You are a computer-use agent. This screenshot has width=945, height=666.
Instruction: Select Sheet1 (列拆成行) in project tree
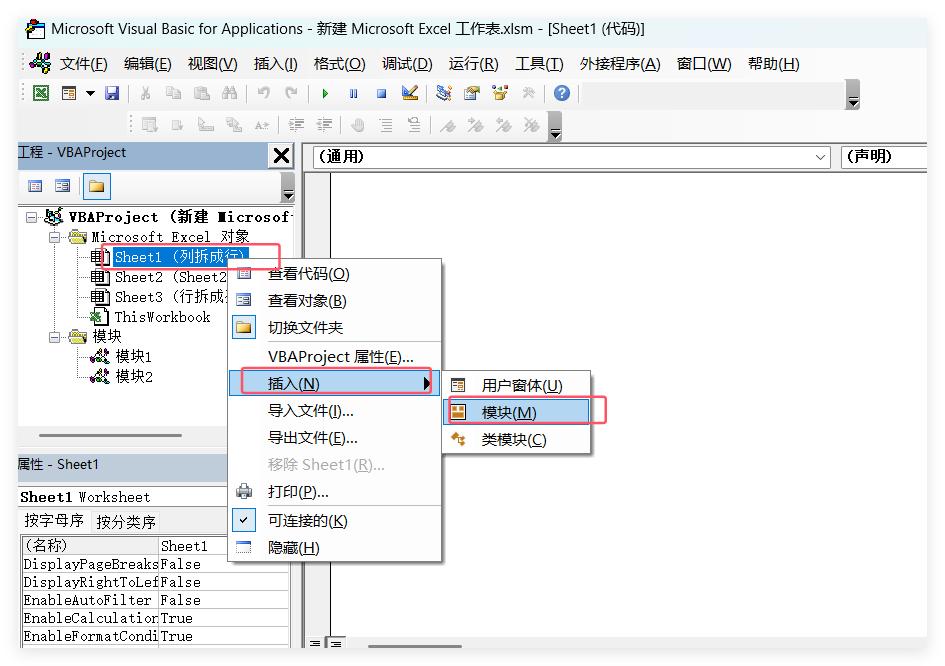179,257
